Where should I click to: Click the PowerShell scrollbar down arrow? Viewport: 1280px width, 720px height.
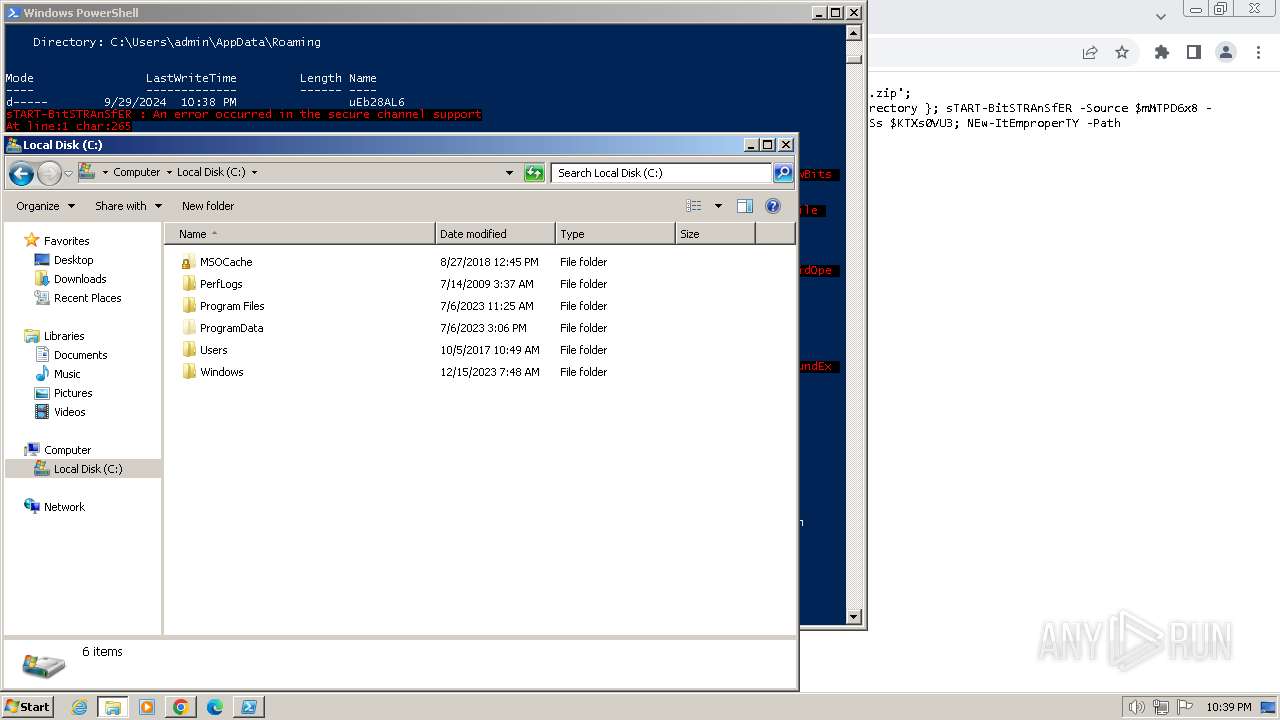pos(854,617)
